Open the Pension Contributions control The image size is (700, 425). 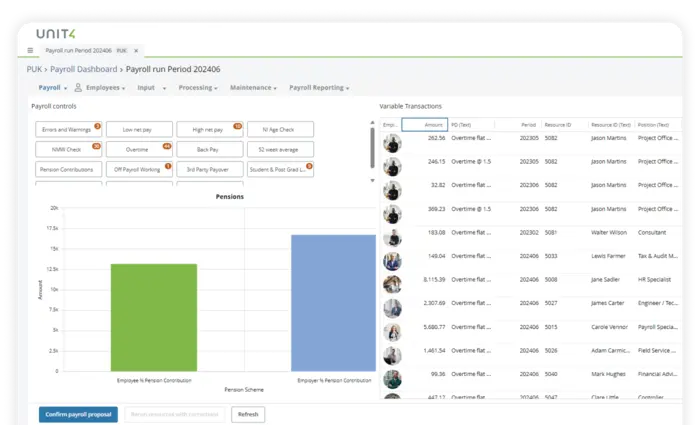point(68,170)
